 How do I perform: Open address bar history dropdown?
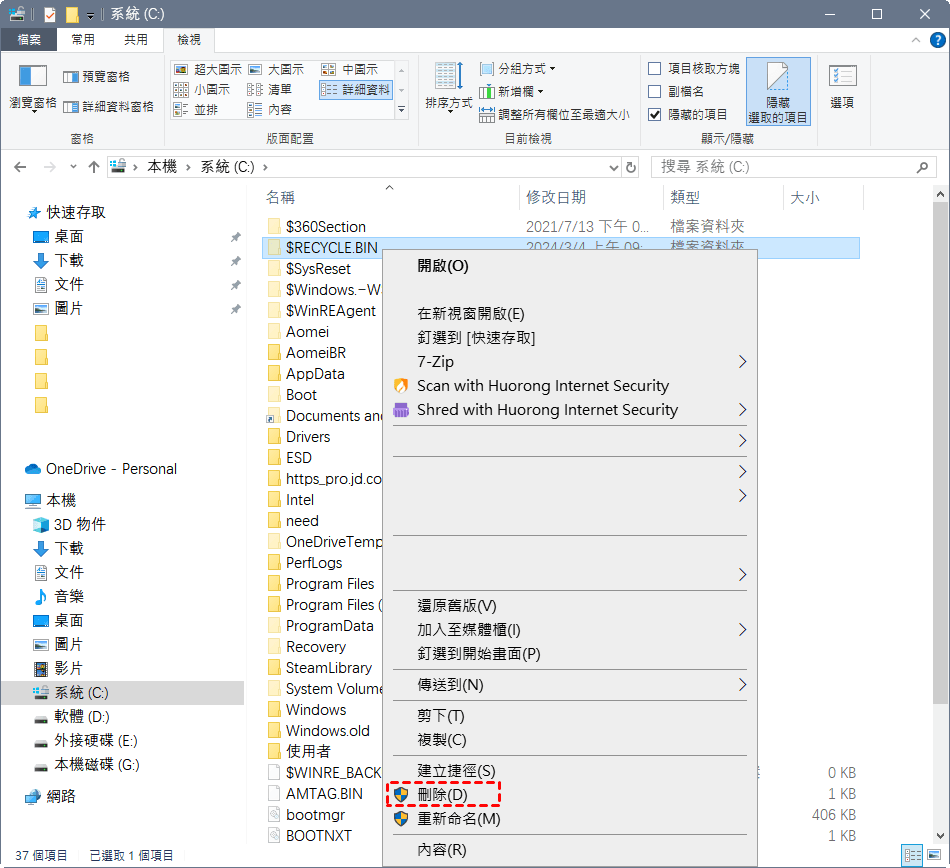614,167
